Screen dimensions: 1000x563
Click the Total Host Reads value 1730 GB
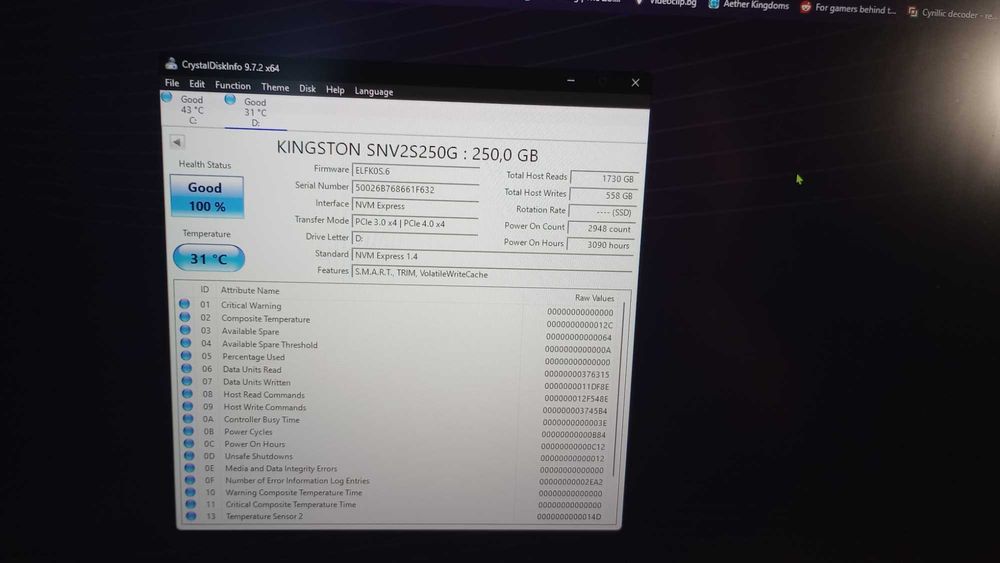pyautogui.click(x=603, y=179)
